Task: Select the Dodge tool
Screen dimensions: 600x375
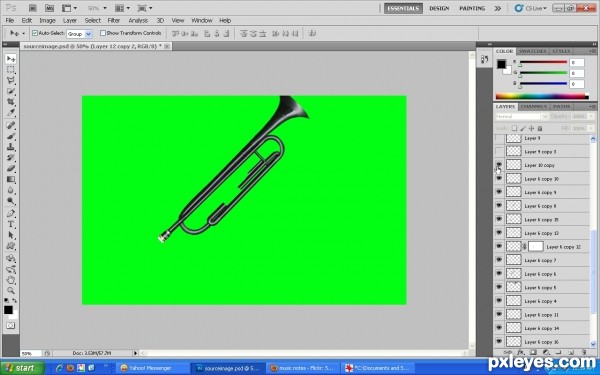Action: (11, 201)
